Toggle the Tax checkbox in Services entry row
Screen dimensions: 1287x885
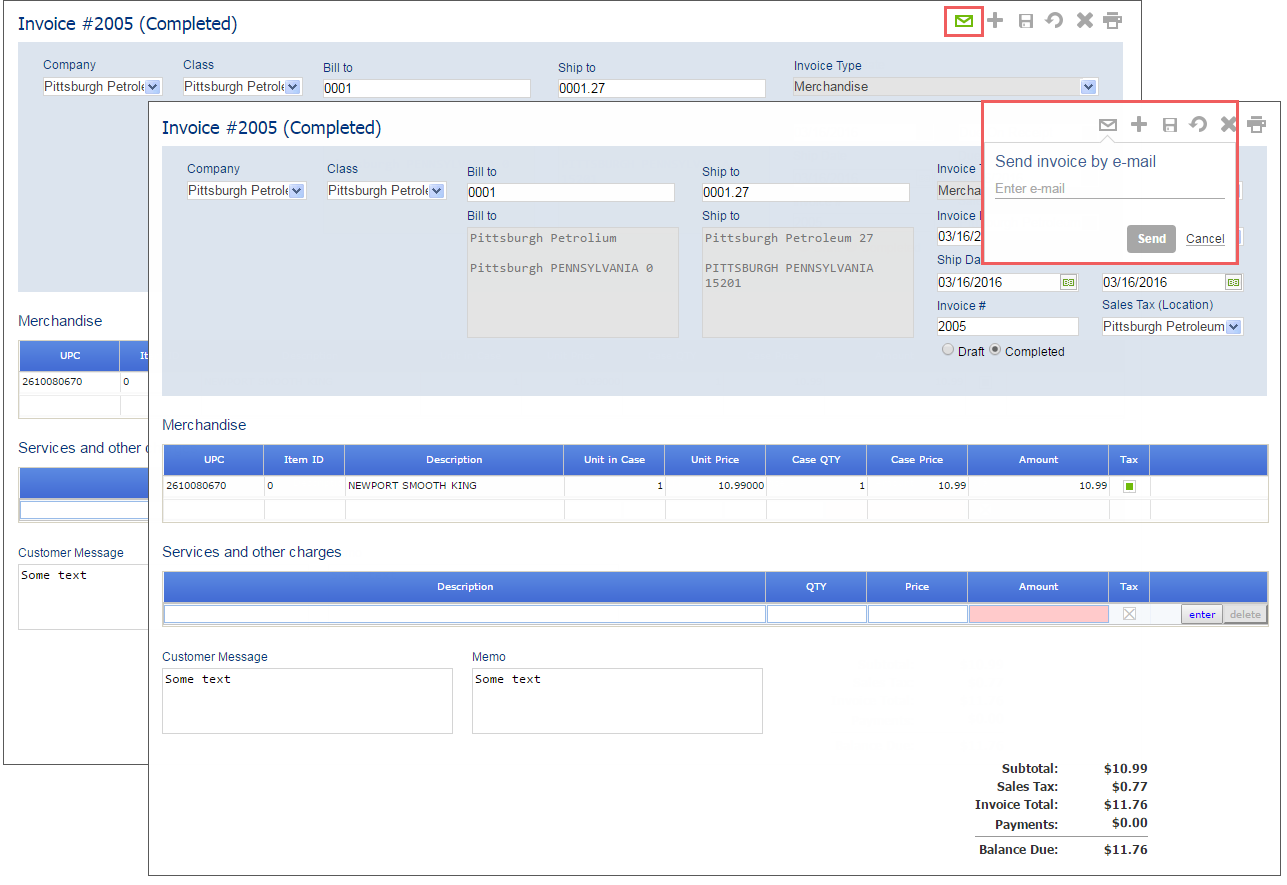[1129, 614]
